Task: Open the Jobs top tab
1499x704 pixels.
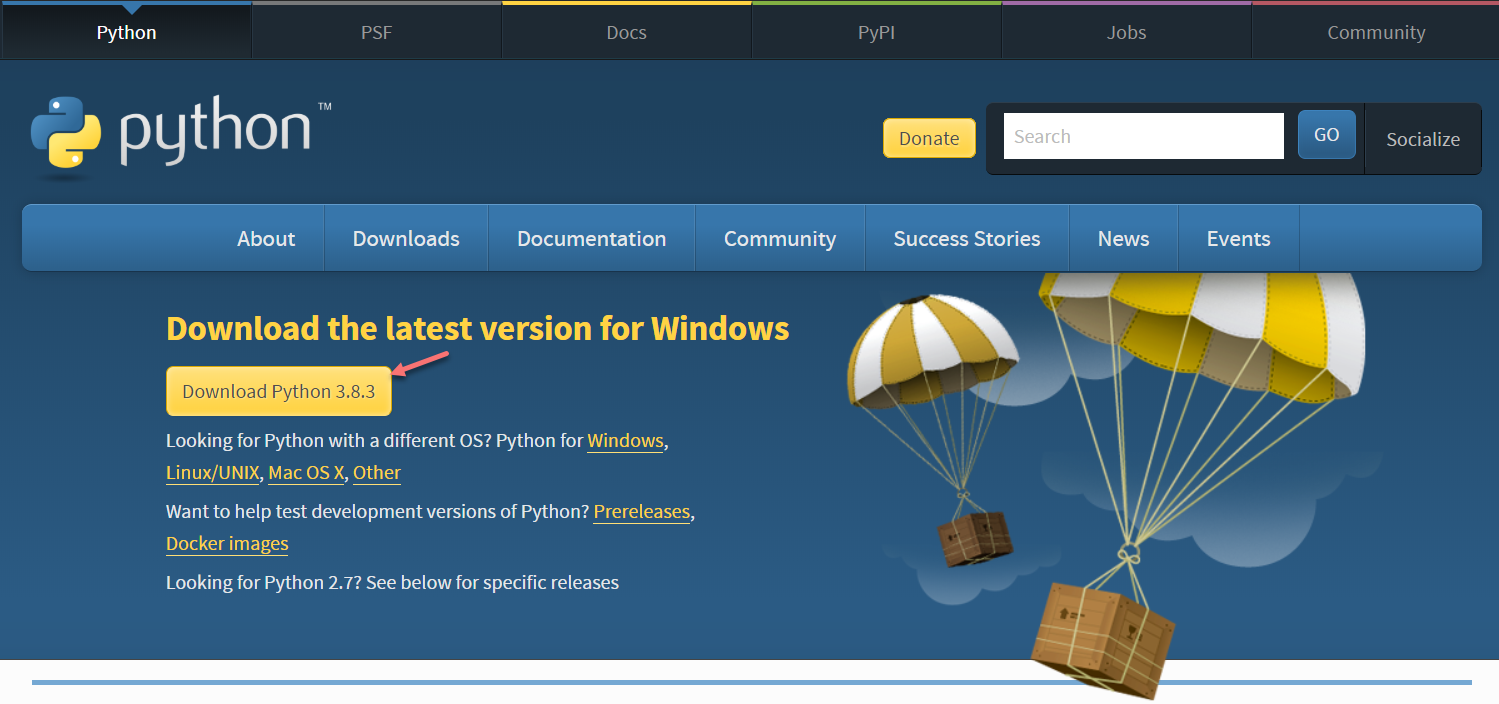Action: point(1126,32)
